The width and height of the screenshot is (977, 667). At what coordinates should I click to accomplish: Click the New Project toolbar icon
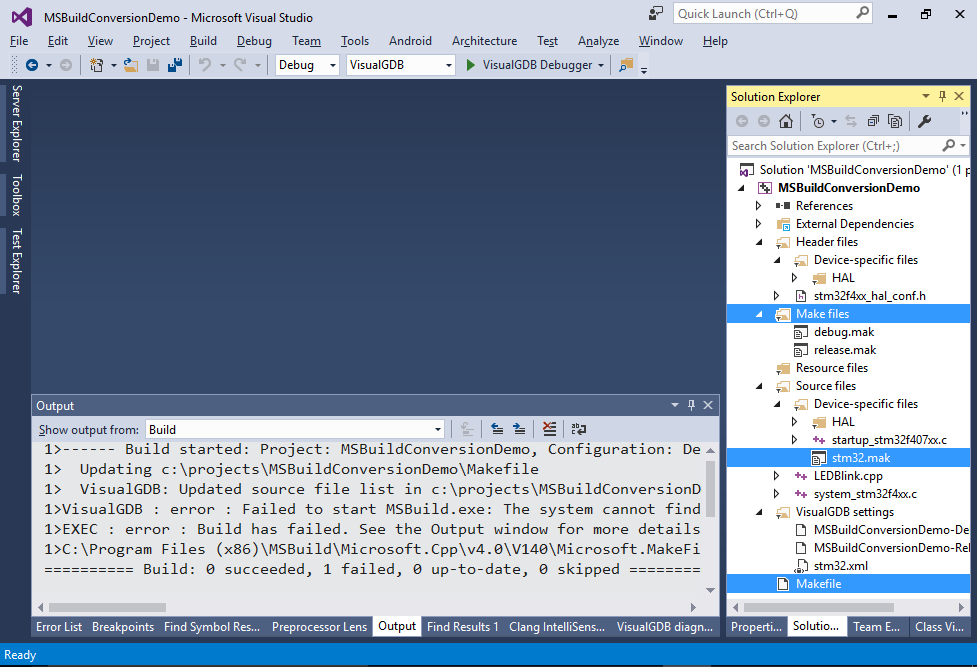point(97,65)
